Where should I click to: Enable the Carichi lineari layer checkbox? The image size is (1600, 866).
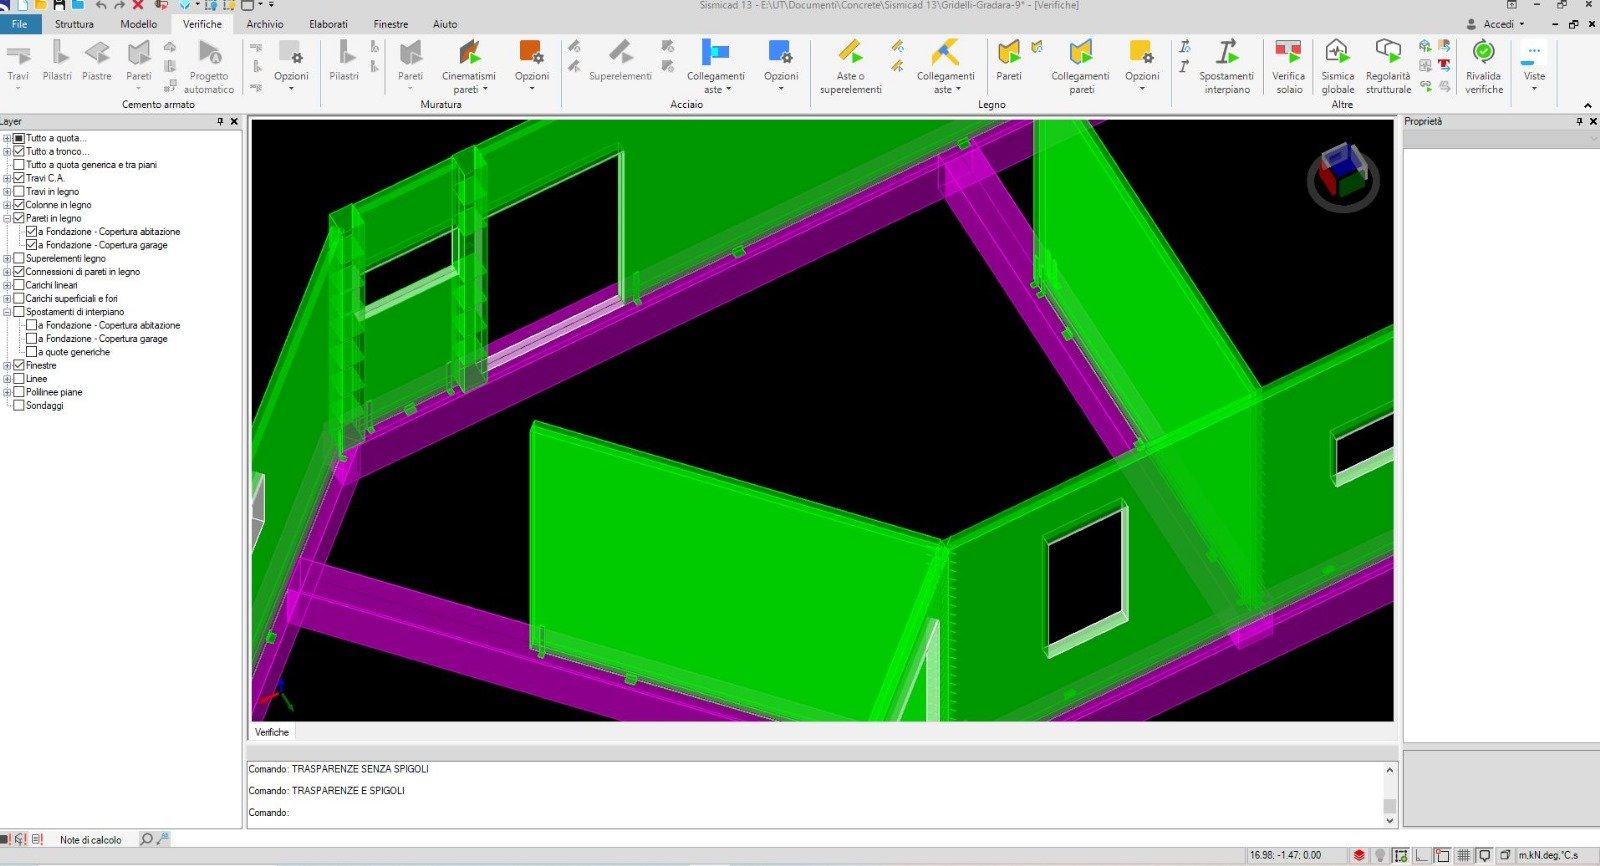point(19,285)
